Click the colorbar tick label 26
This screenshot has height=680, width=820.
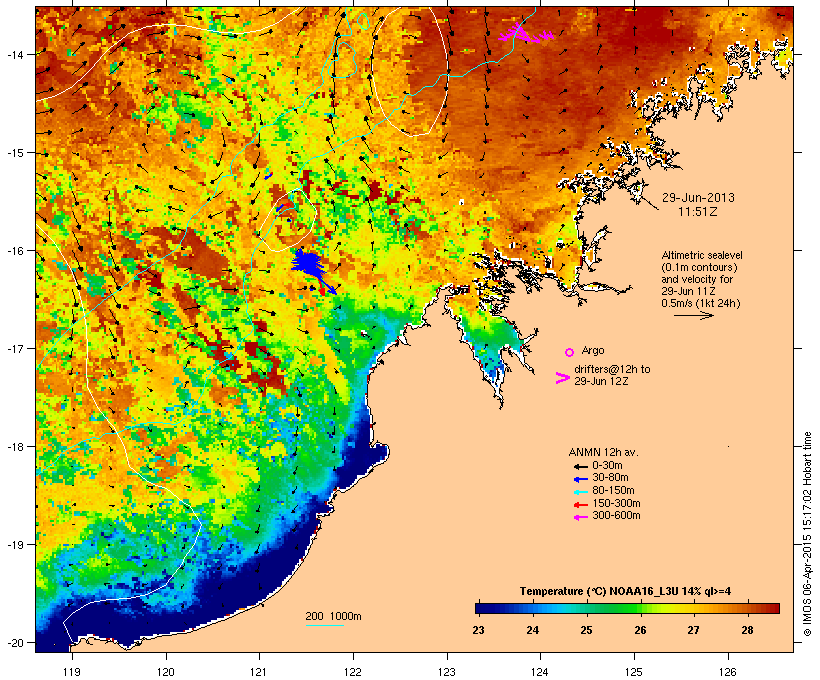point(640,630)
